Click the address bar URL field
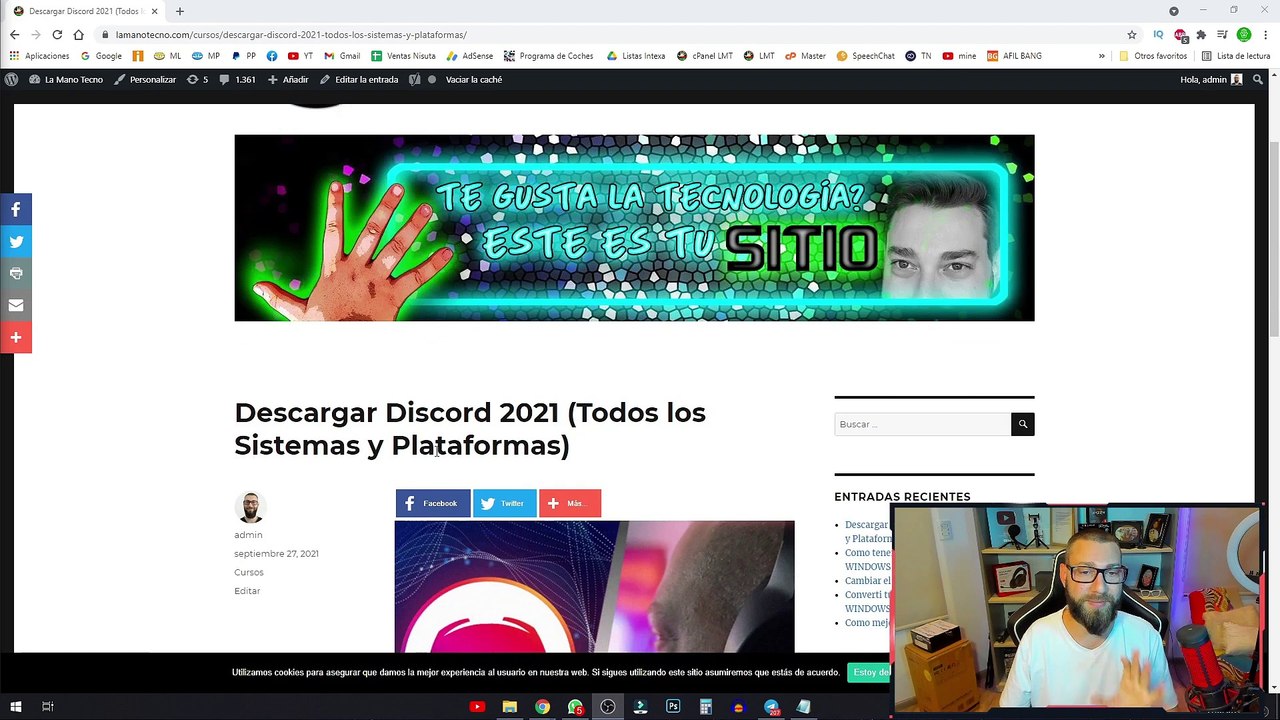Viewport: 1280px width, 720px height. (x=610, y=35)
